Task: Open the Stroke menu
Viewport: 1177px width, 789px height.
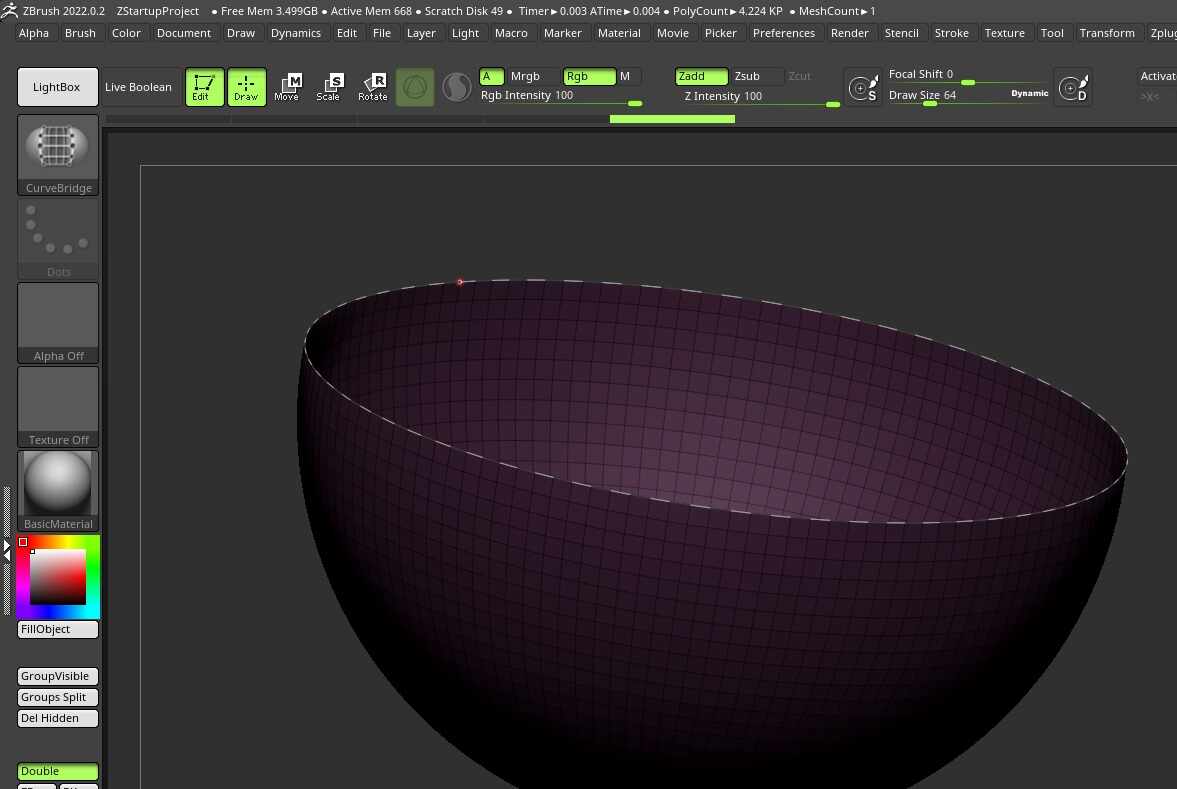Action: pos(951,33)
